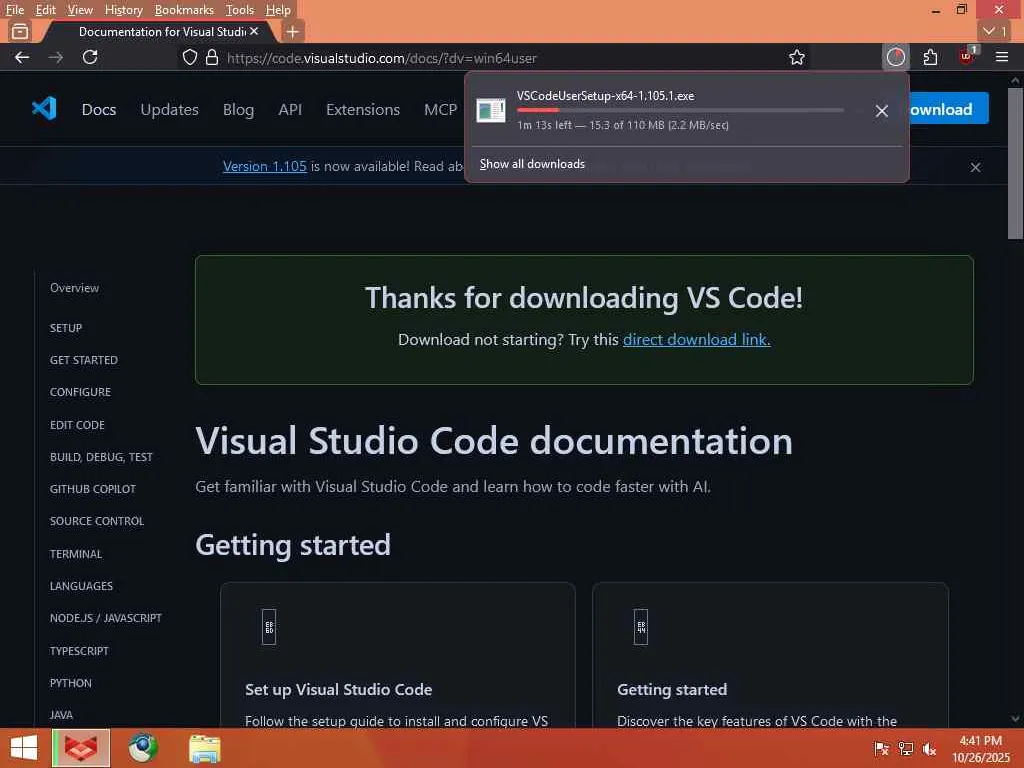
Task: Click the blue Download button
Action: click(x=948, y=109)
